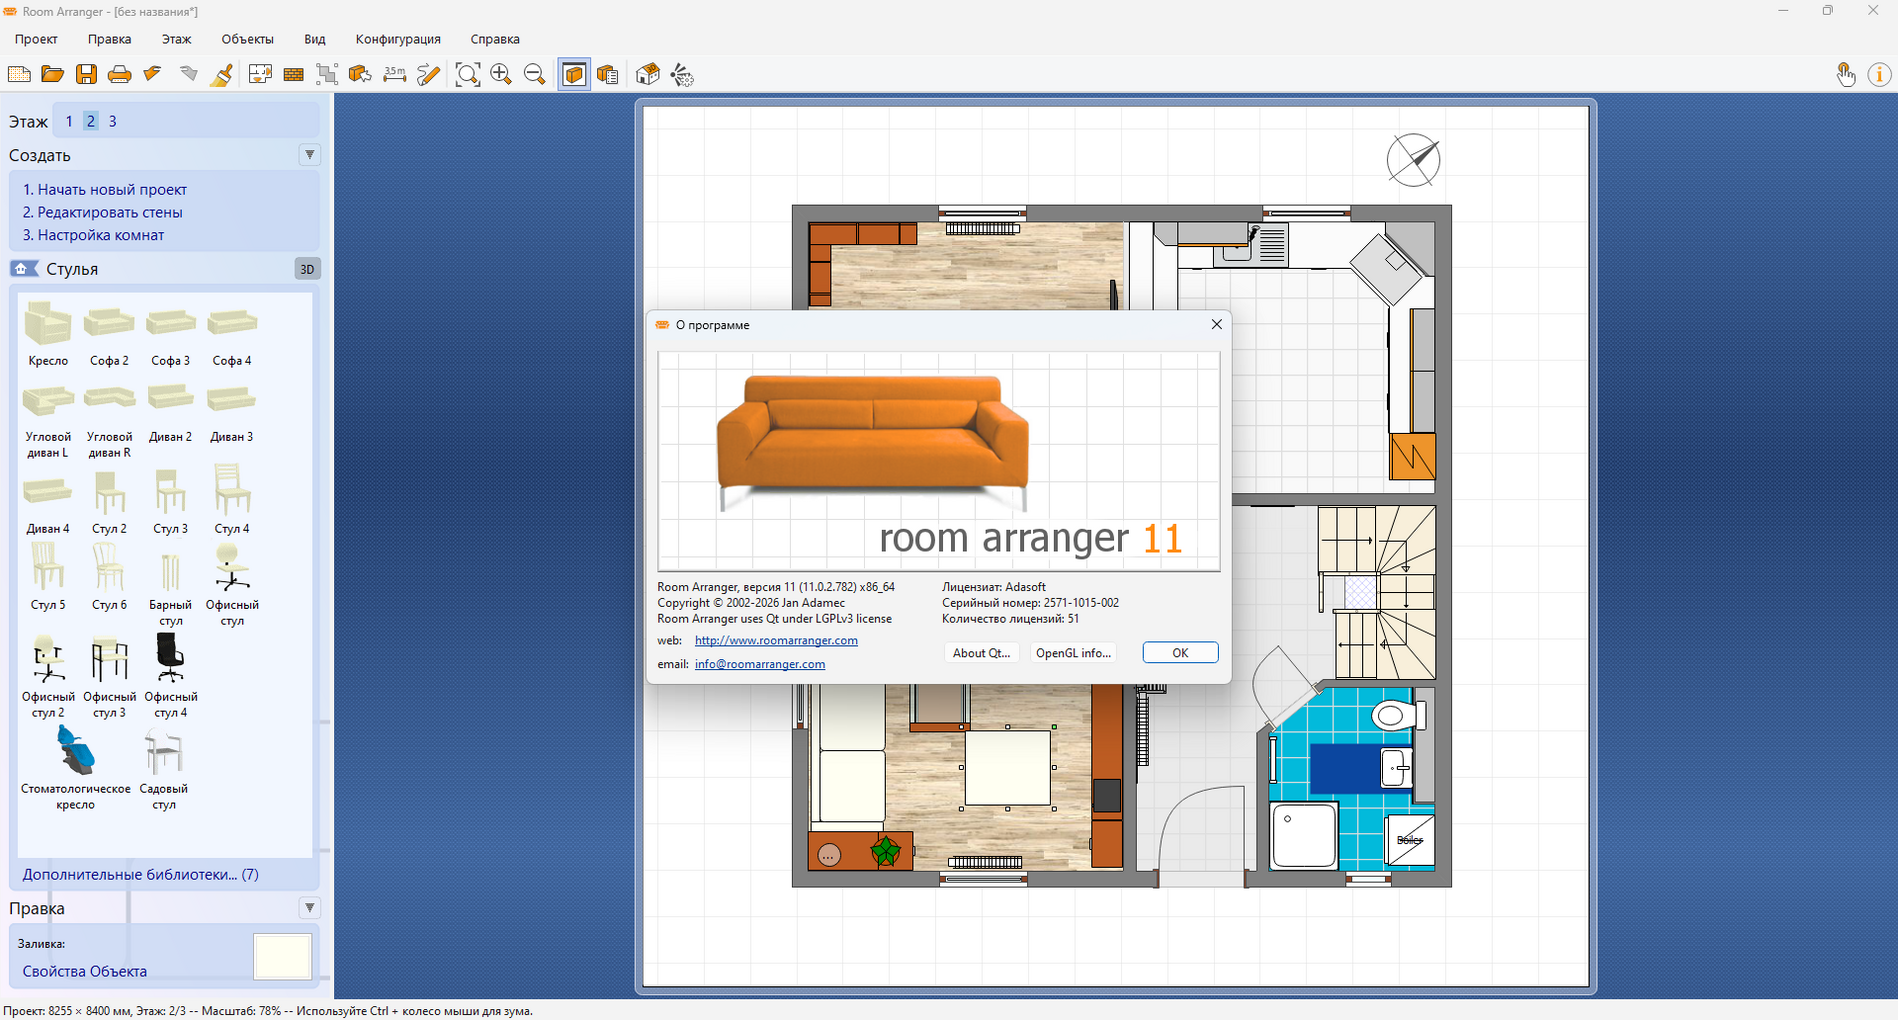
Task: Toggle the 3D preview button next to Стулья
Action: [307, 269]
